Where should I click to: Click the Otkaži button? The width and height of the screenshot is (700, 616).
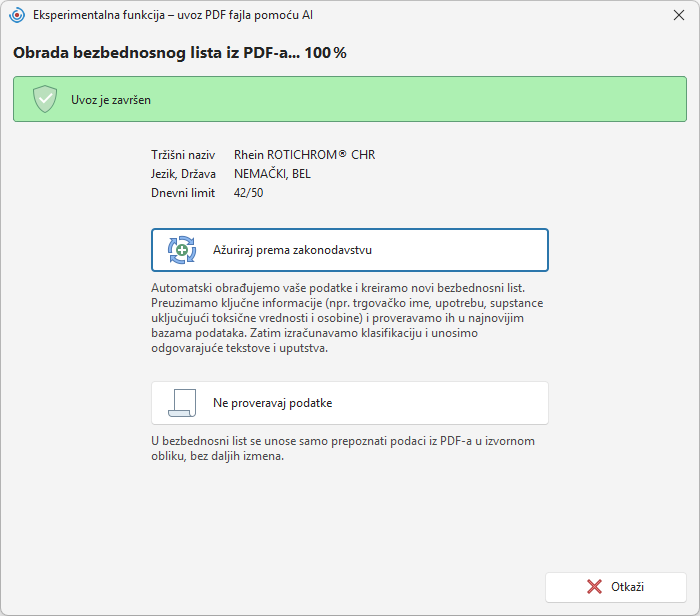[616, 587]
